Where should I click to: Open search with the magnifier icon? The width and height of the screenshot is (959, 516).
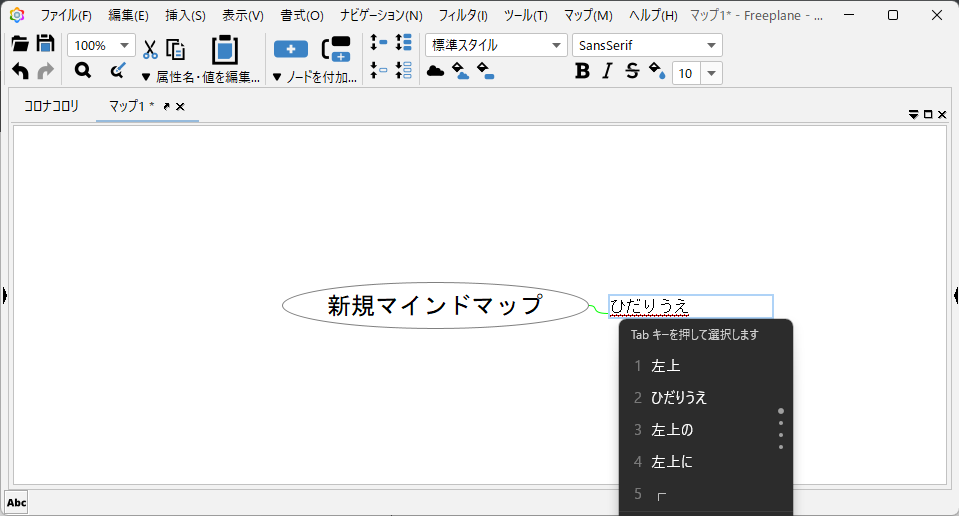click(x=83, y=71)
